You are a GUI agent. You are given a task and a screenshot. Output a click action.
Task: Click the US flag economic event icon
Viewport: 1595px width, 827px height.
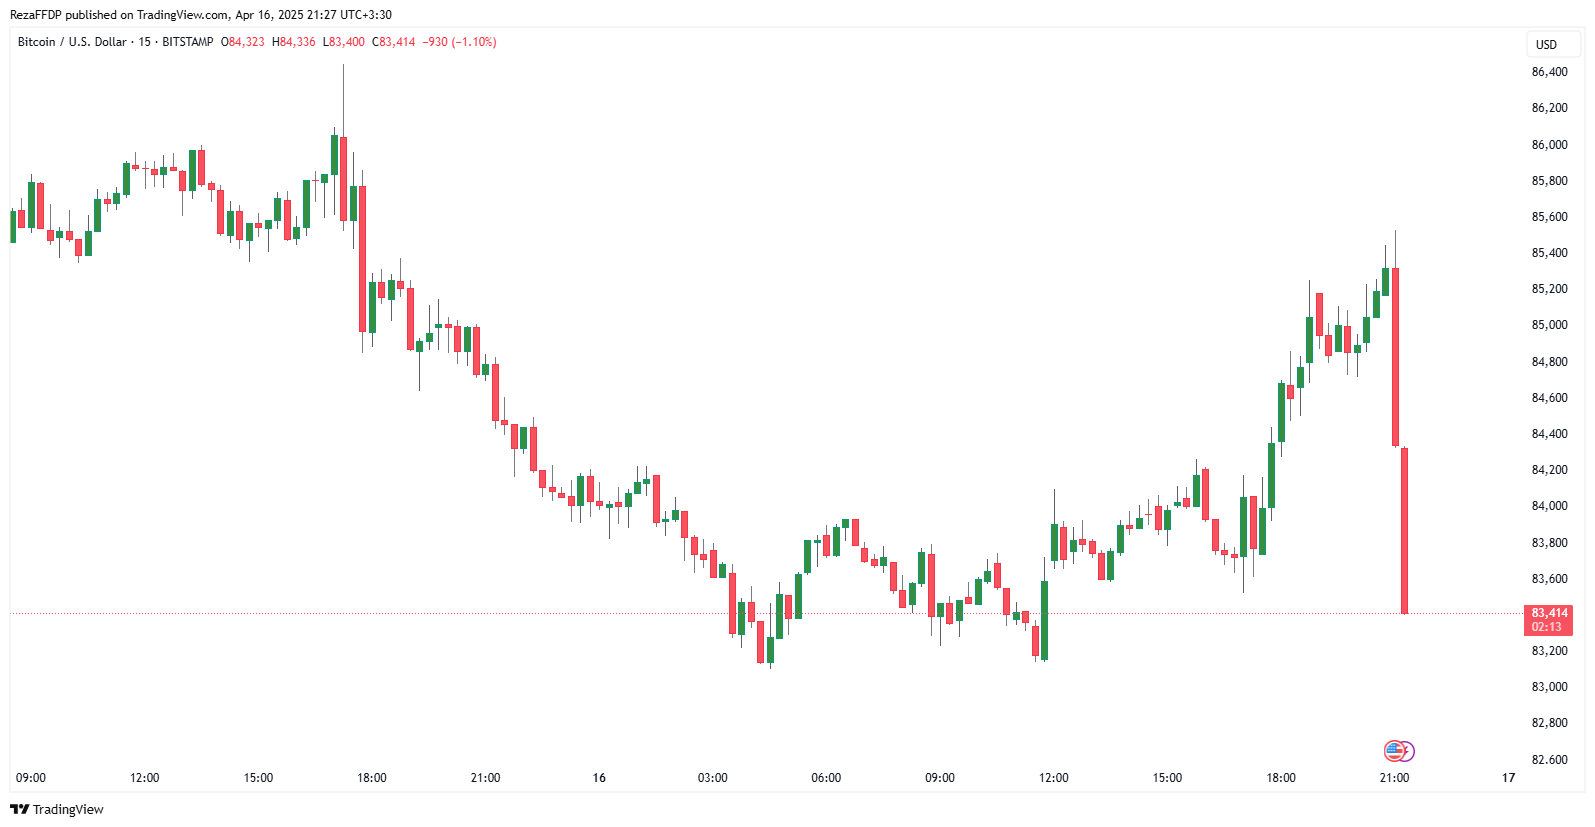[1393, 751]
